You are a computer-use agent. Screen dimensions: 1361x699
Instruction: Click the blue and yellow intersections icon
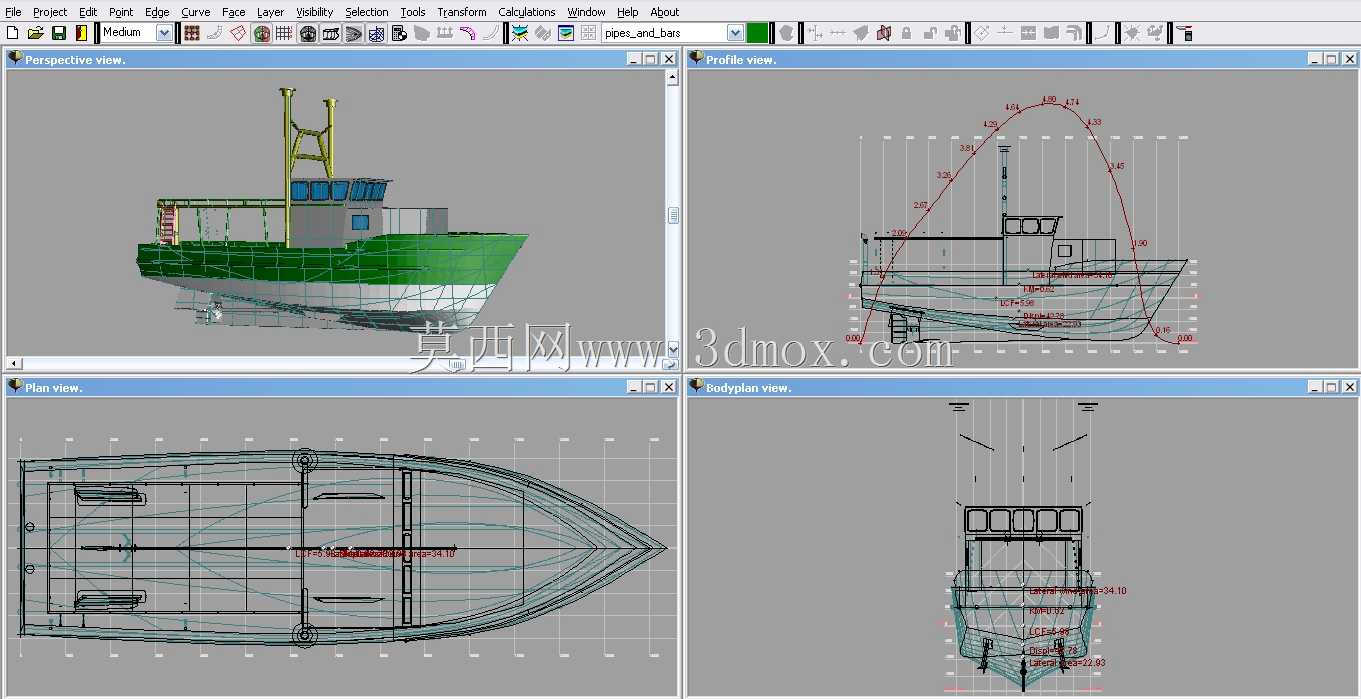coord(520,33)
